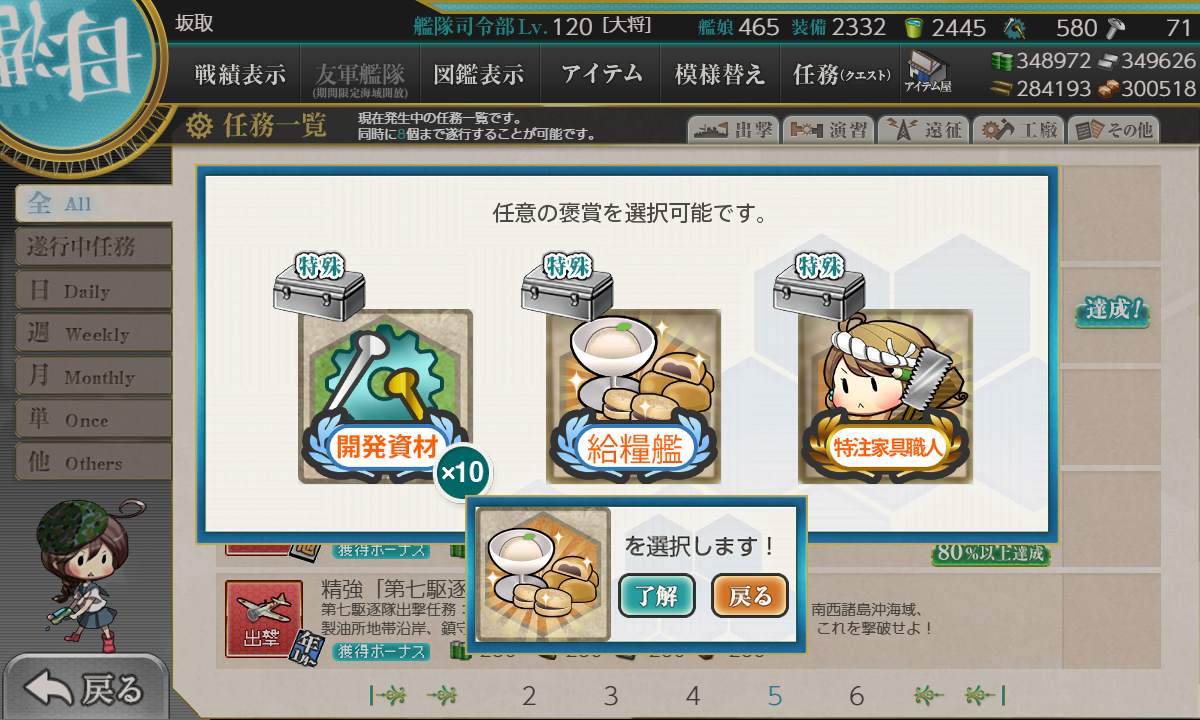Open the アイテム屋 shop icon
This screenshot has height=720, width=1200.
click(x=928, y=72)
